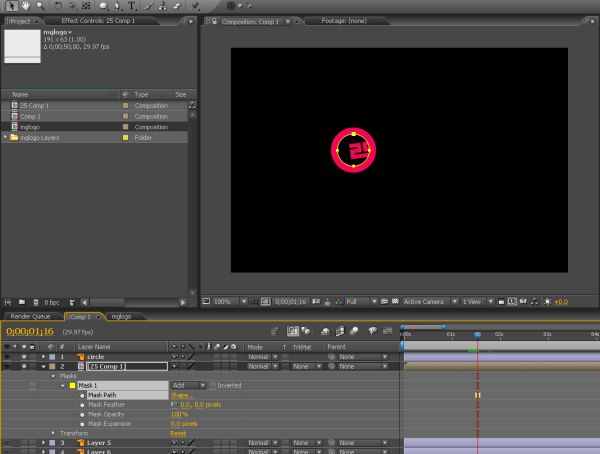Toggle the live update button in timeline
This screenshot has height=454, width=600.
(293, 331)
